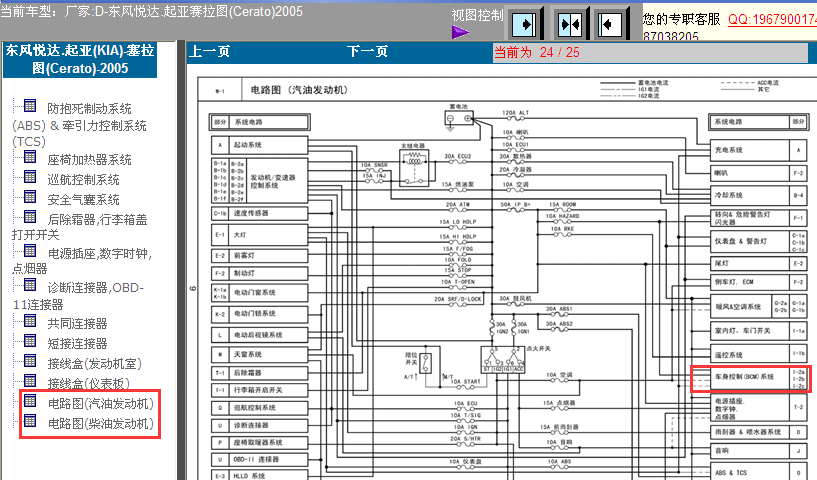This screenshot has height=480, width=817.
Task: Click the 冷却系统 box on the right
Action: click(759, 195)
